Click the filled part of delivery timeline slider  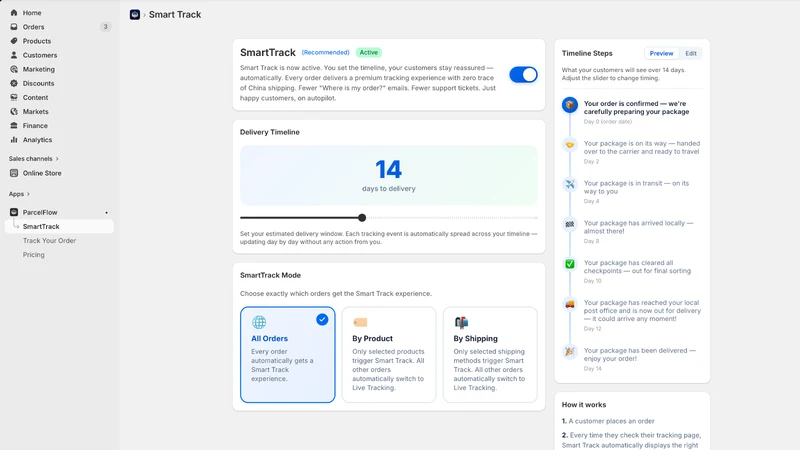(x=299, y=218)
